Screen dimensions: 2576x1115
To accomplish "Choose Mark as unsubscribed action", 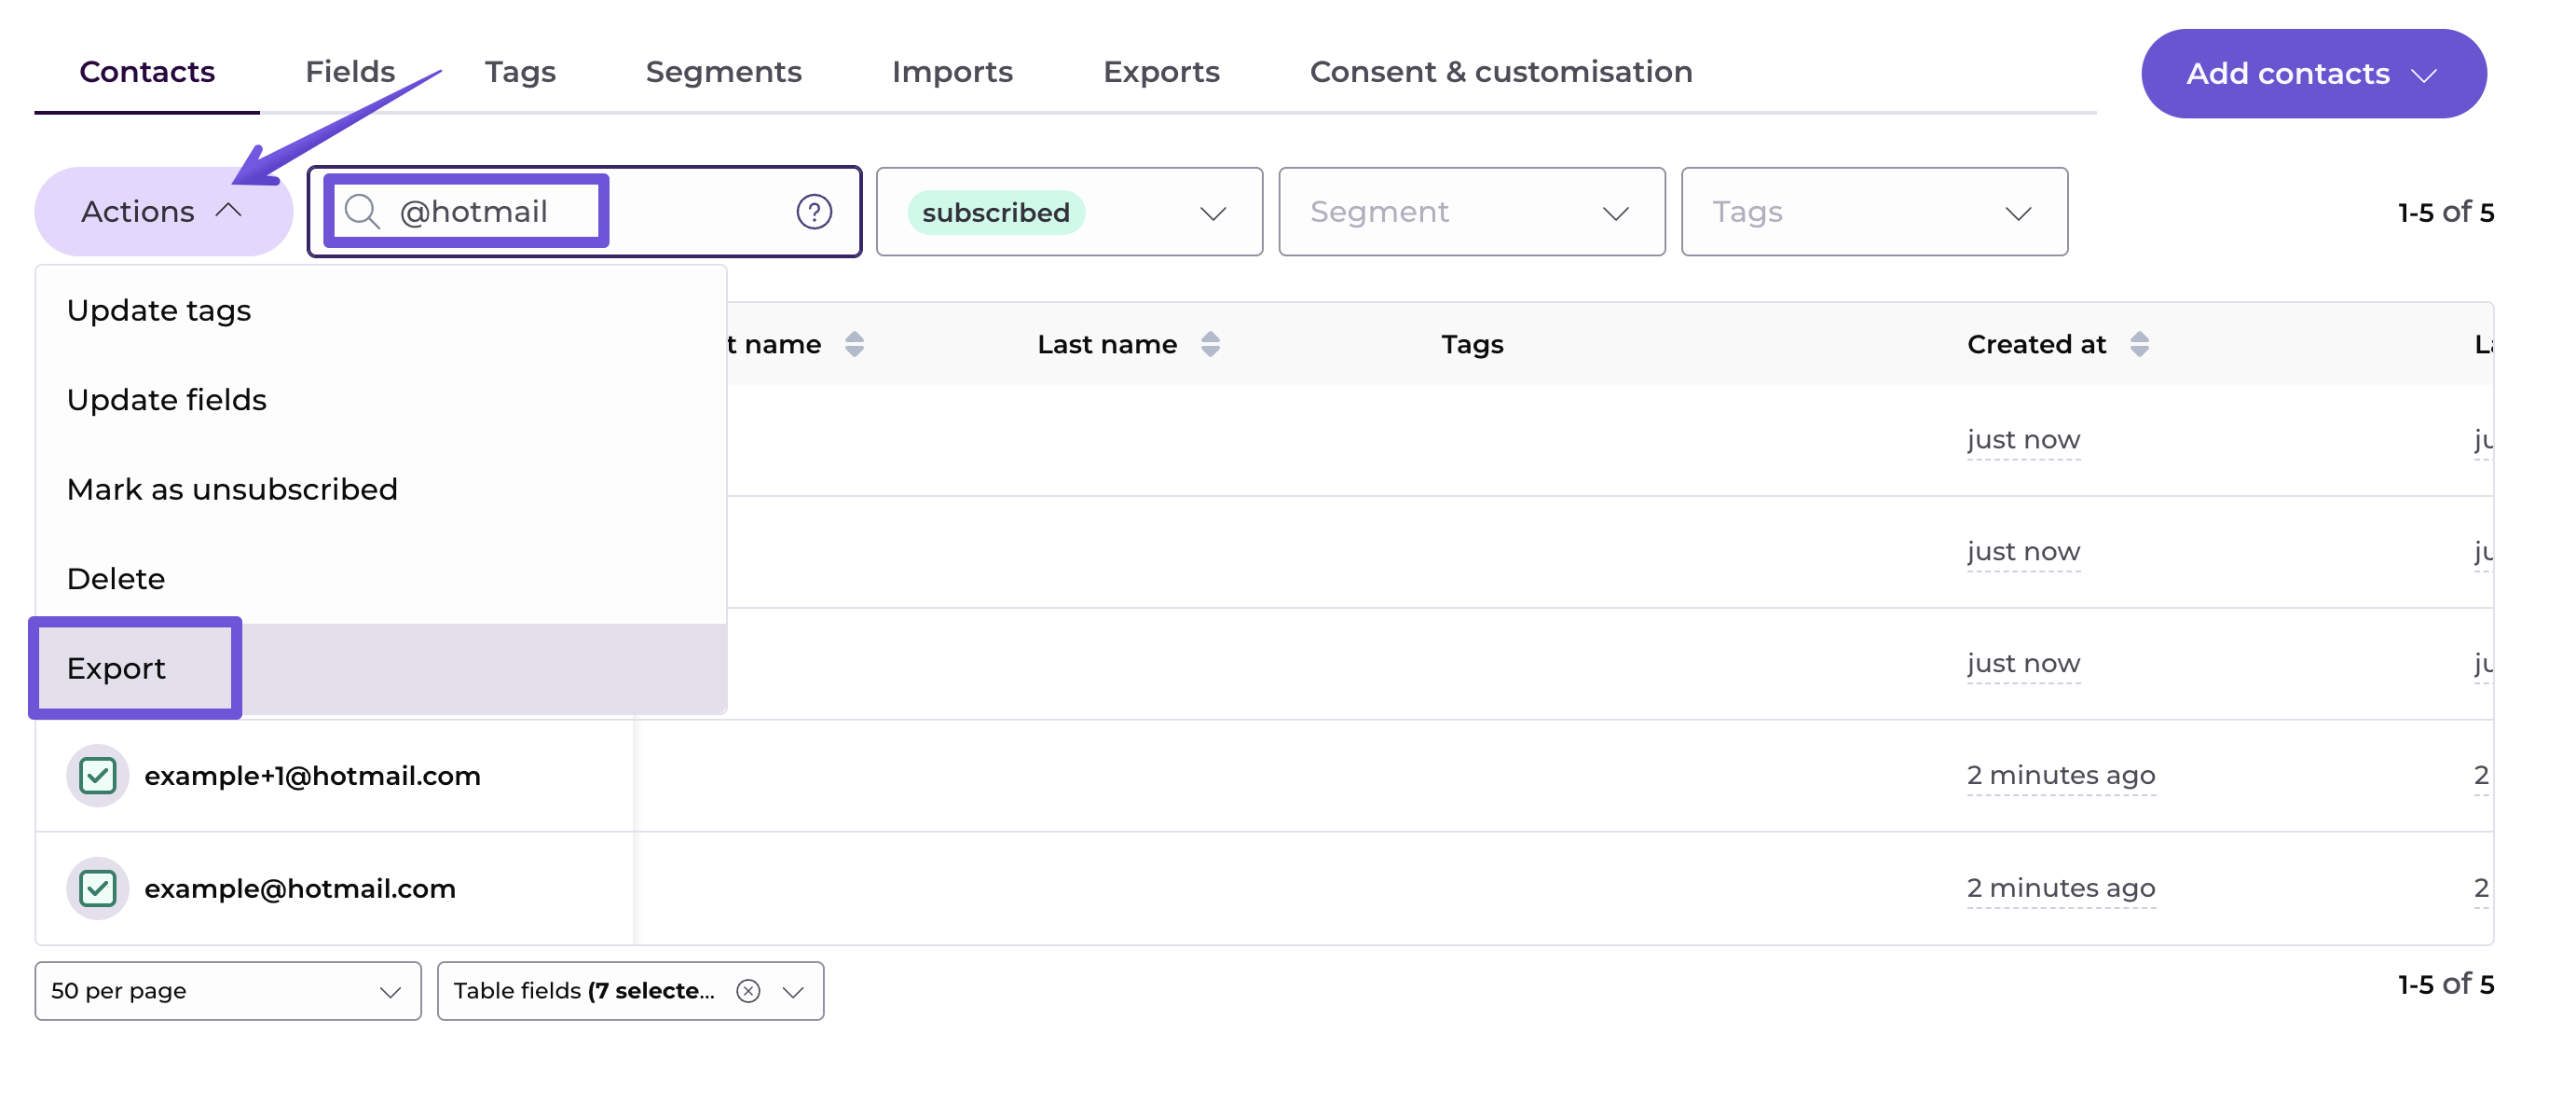I will pyautogui.click(x=232, y=490).
